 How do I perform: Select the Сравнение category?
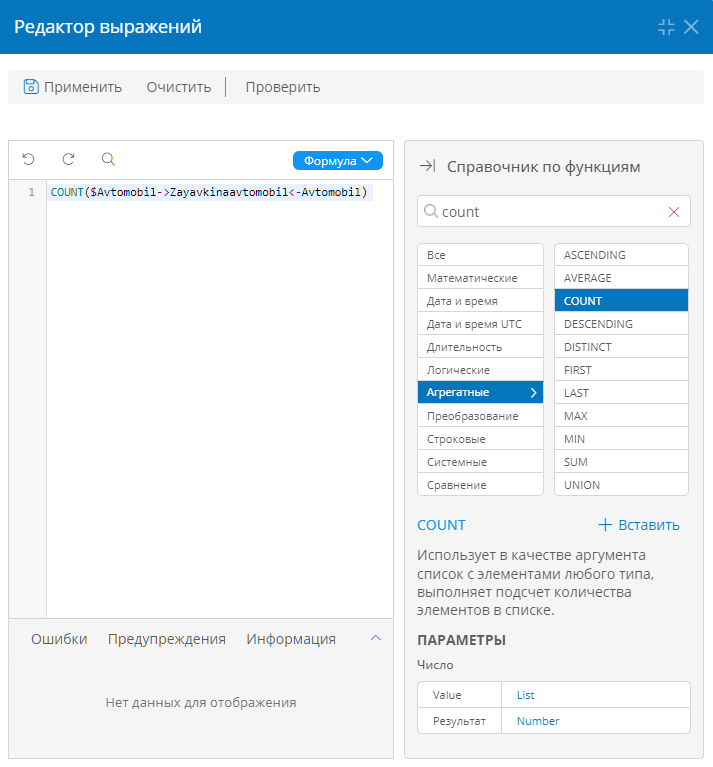tap(480, 485)
